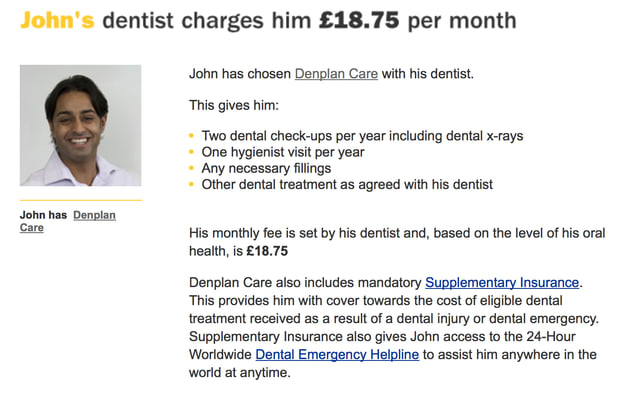Select 'Two dental check-ups per year' list item
The height and width of the screenshot is (396, 640).
click(x=362, y=136)
